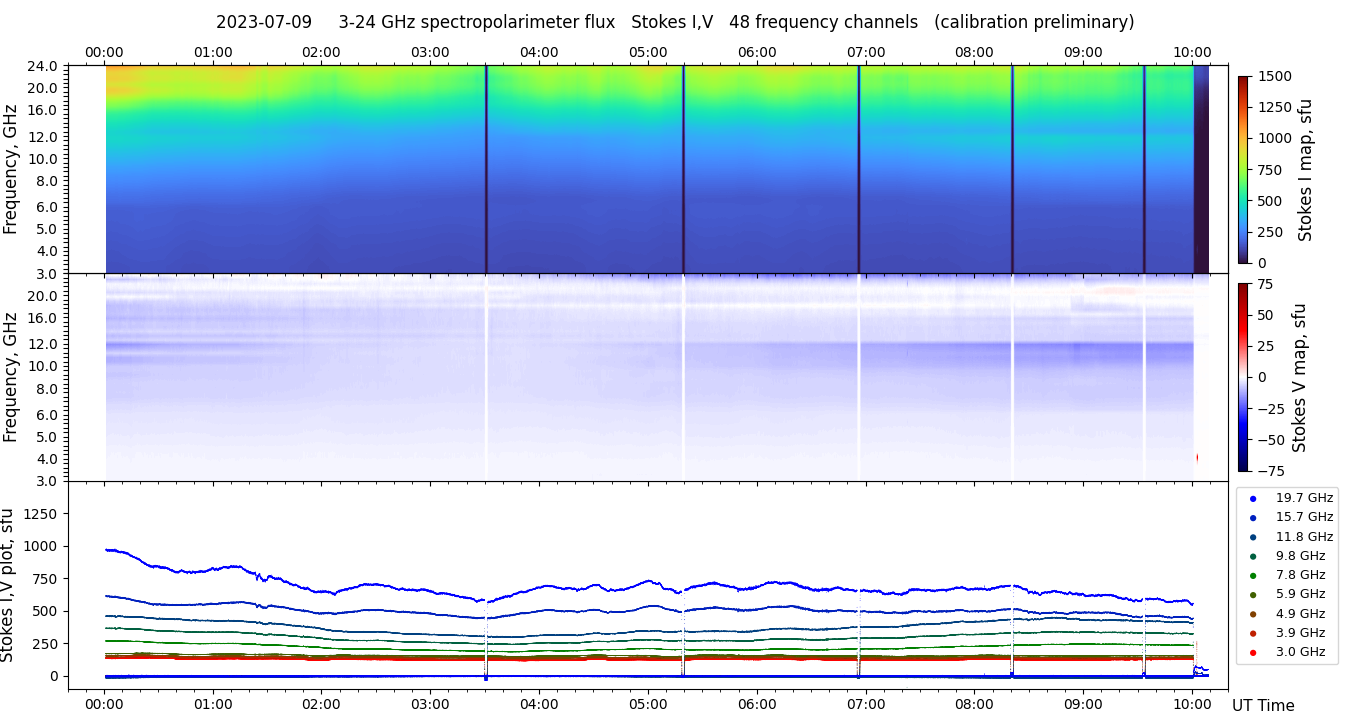Image resolution: width=1350 pixels, height=725 pixels.
Task: Select the 7.8 GHz green legend dot
Action: click(x=1253, y=575)
